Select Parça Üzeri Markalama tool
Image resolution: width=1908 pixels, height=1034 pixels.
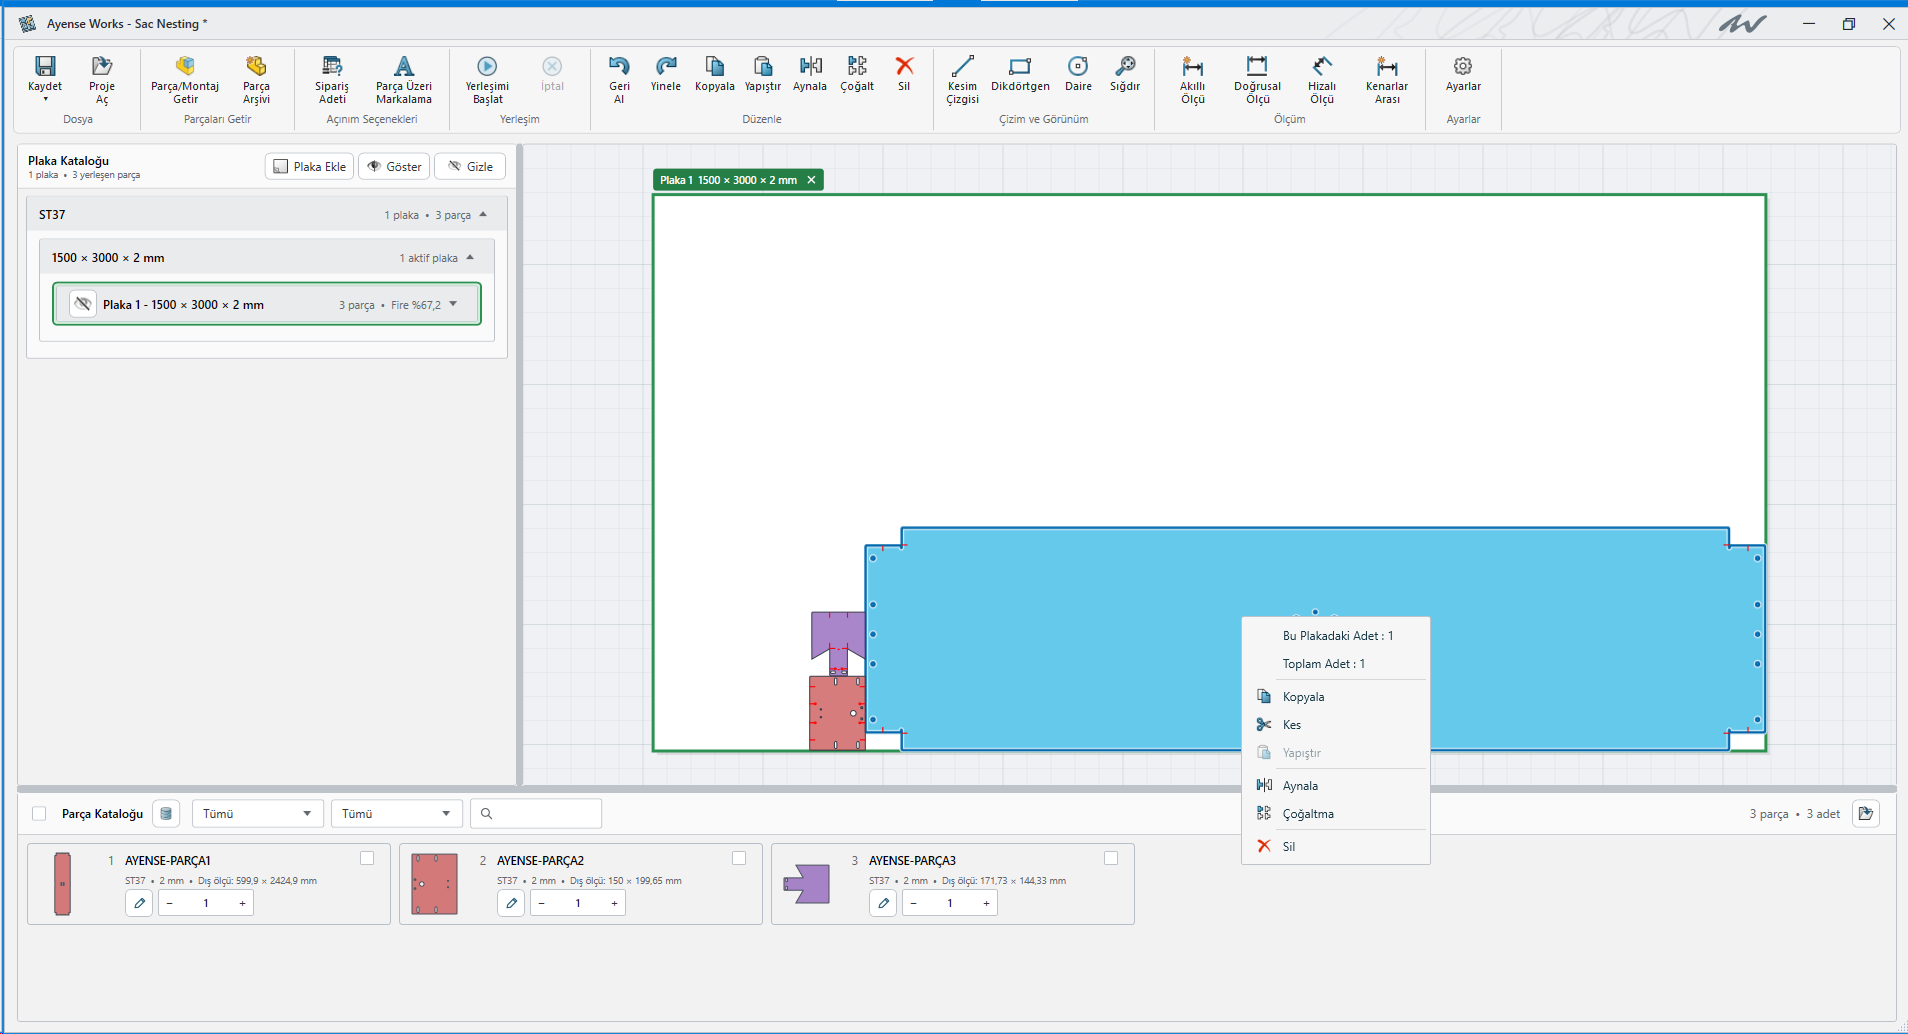404,79
